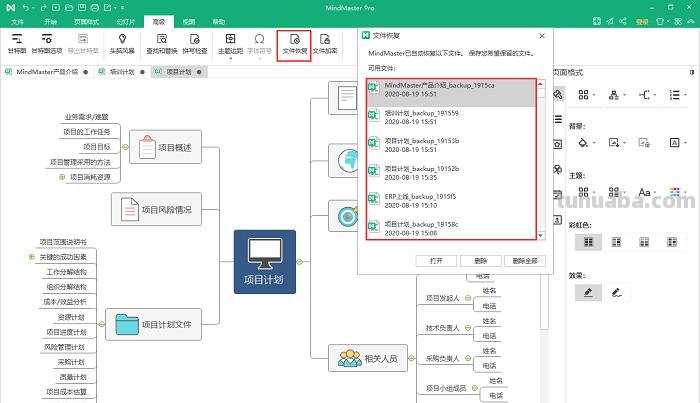Select the ERP上线_backup_1915f5 file
Image resolution: width=700 pixels, height=403 pixels.
click(x=451, y=201)
